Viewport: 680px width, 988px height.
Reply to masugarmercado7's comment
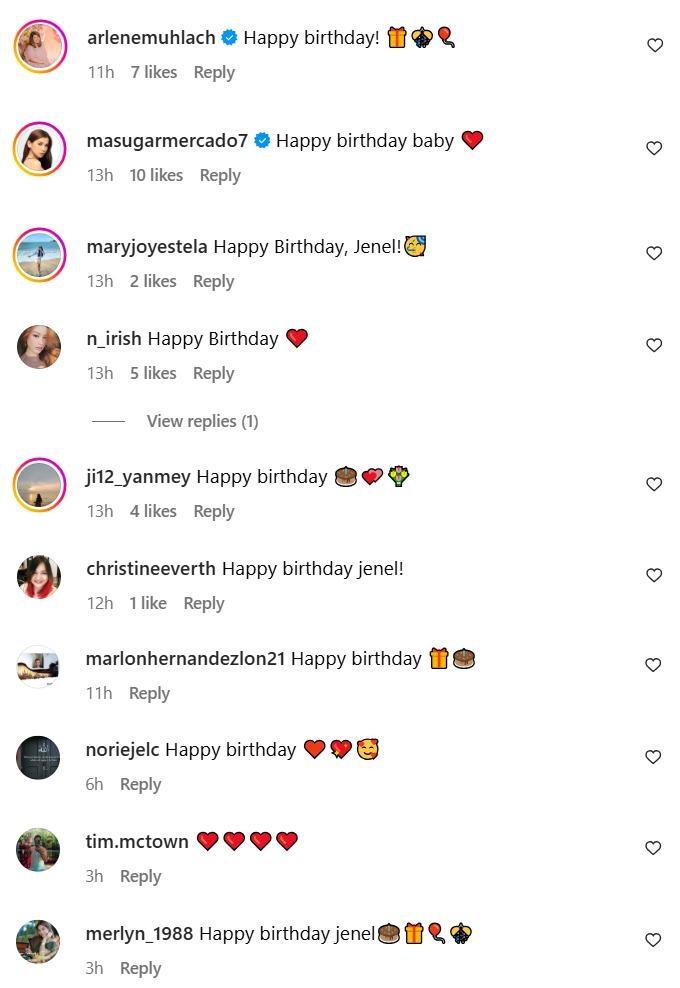pyautogui.click(x=220, y=175)
